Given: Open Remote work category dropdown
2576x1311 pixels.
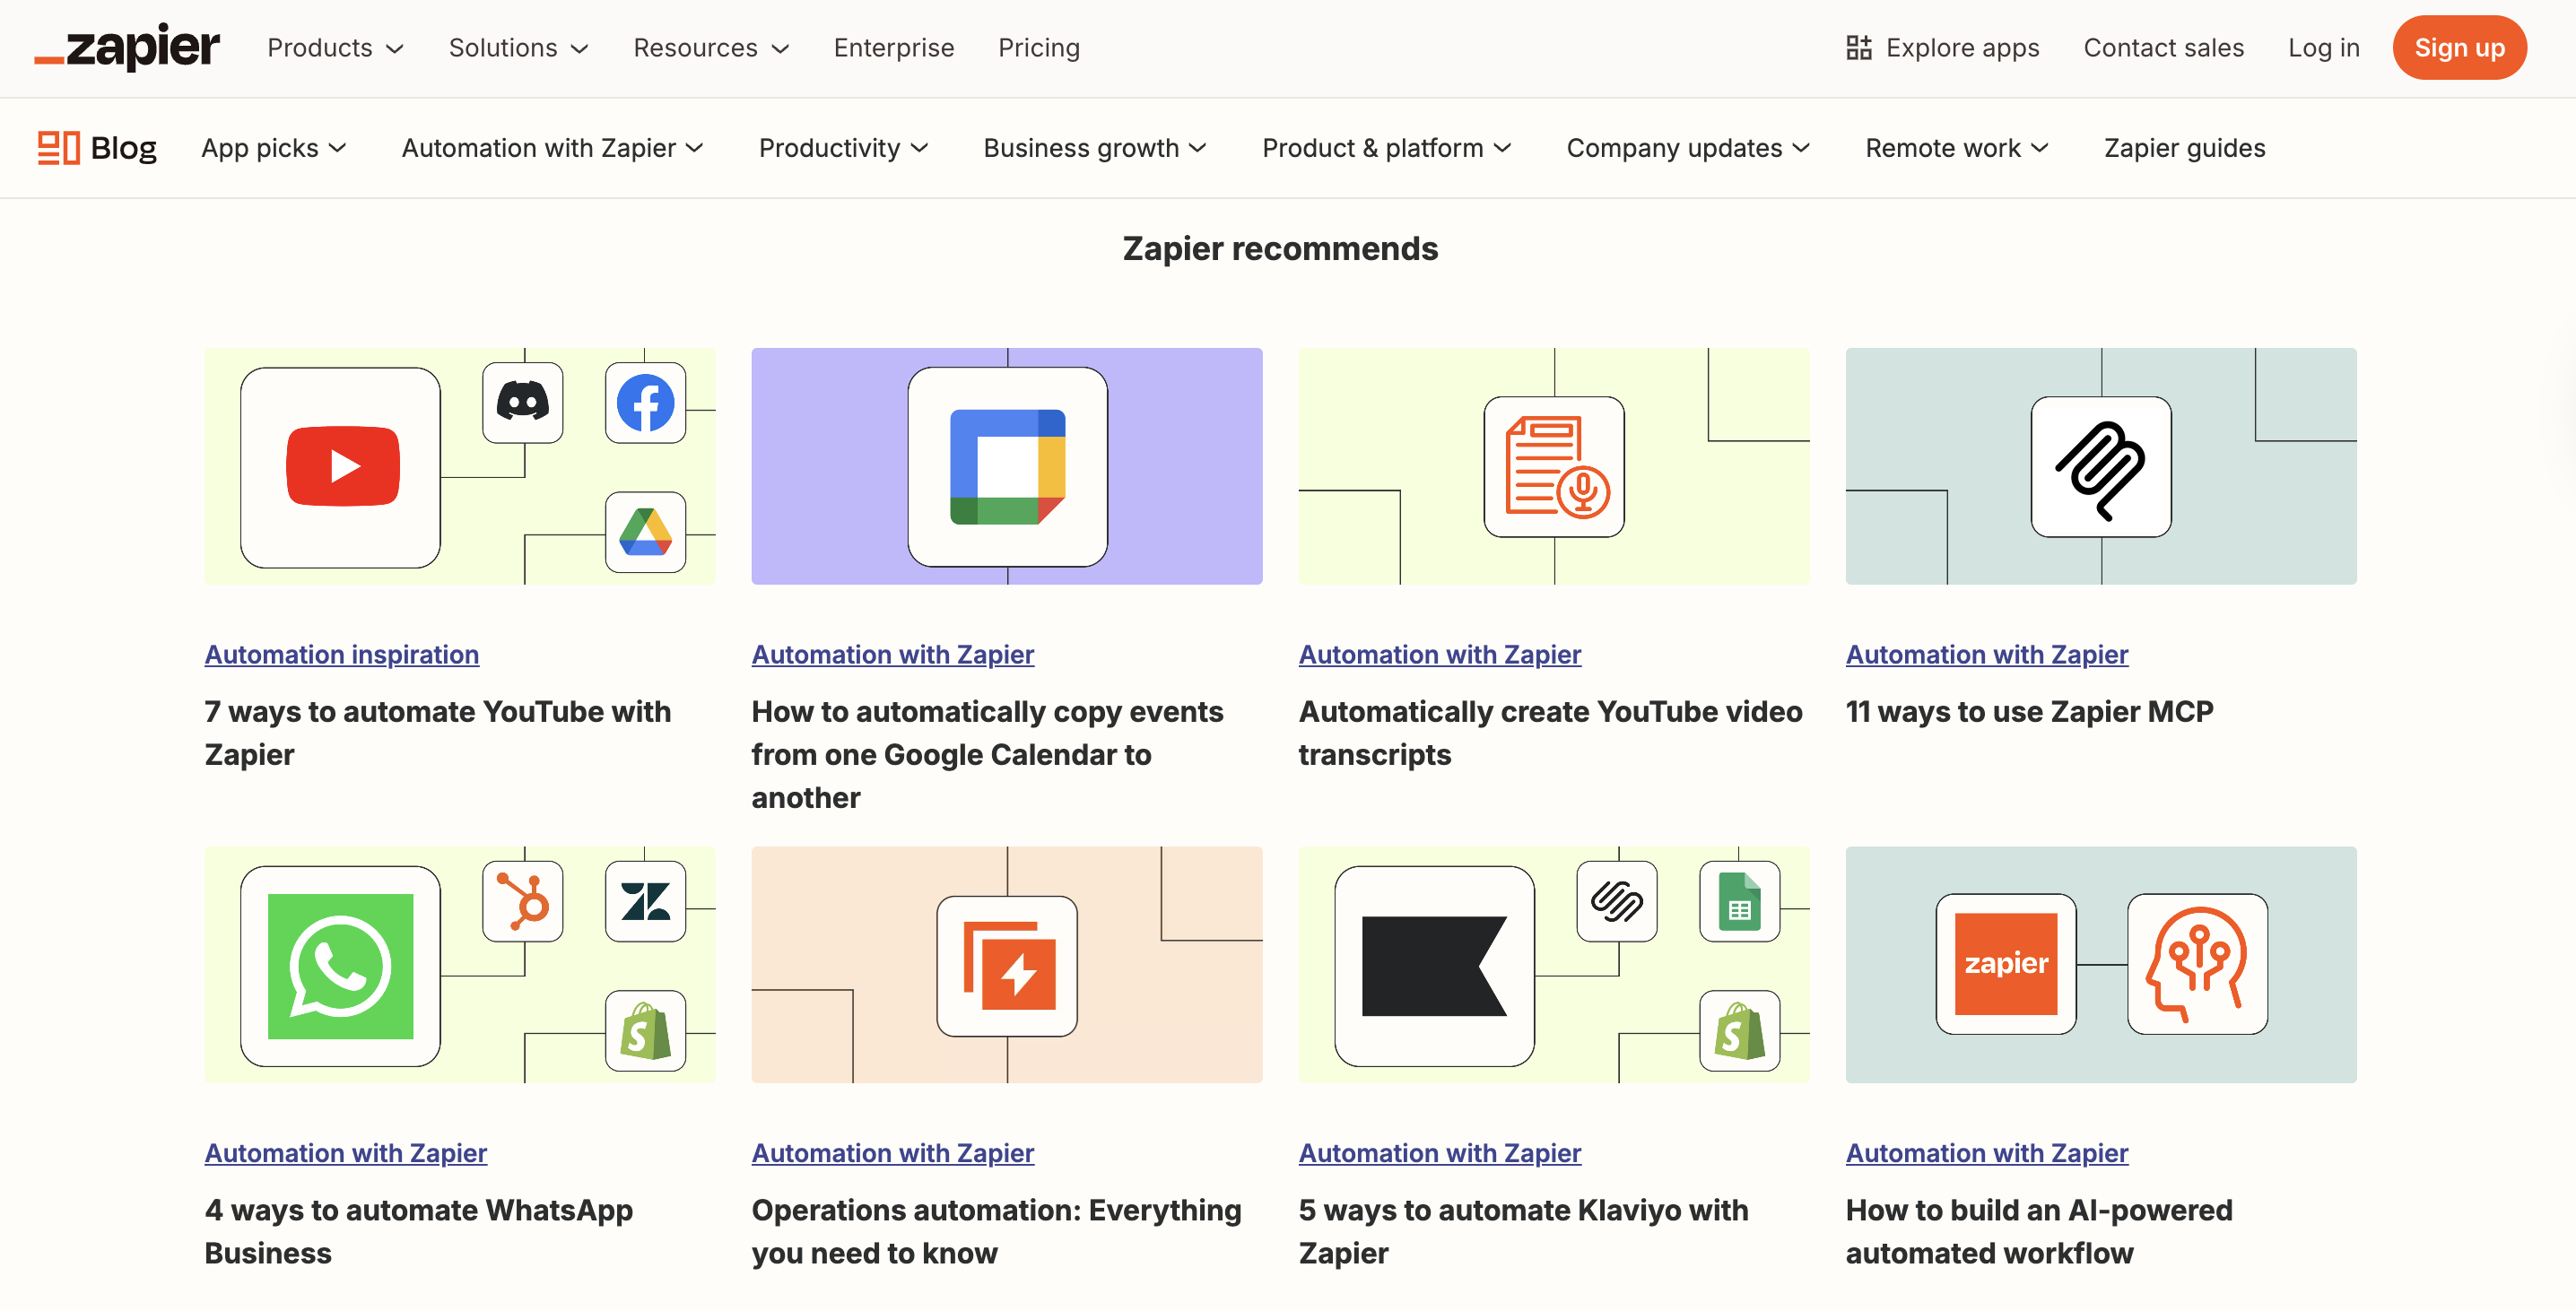Looking at the screenshot, I should [x=1956, y=148].
